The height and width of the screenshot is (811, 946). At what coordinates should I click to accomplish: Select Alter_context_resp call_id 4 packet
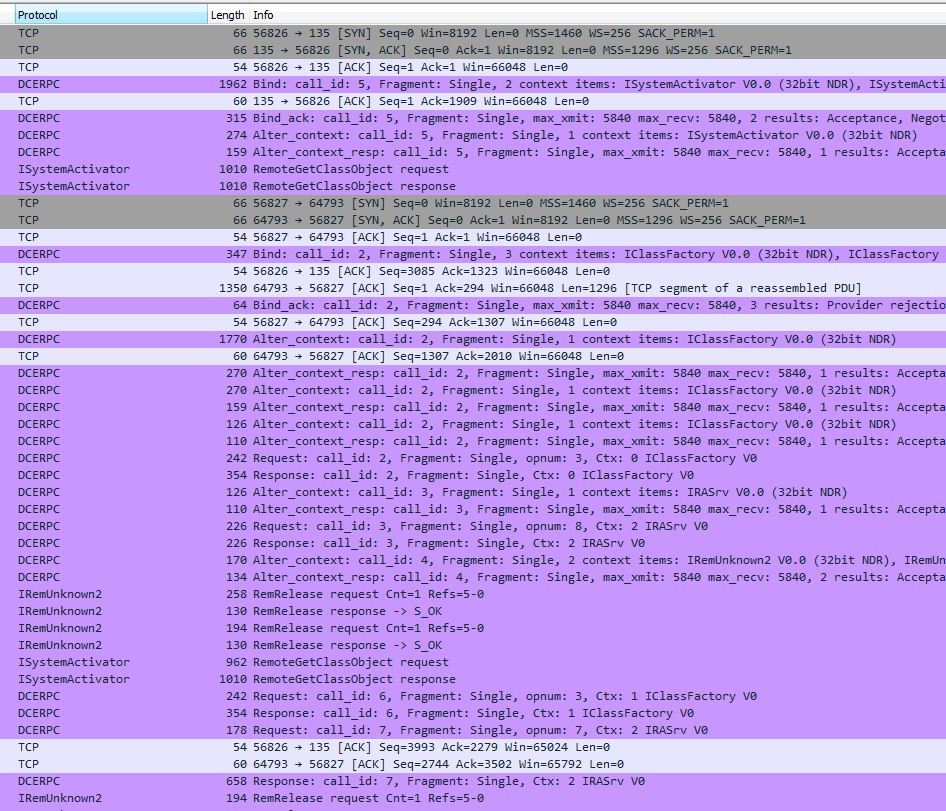coord(473,577)
